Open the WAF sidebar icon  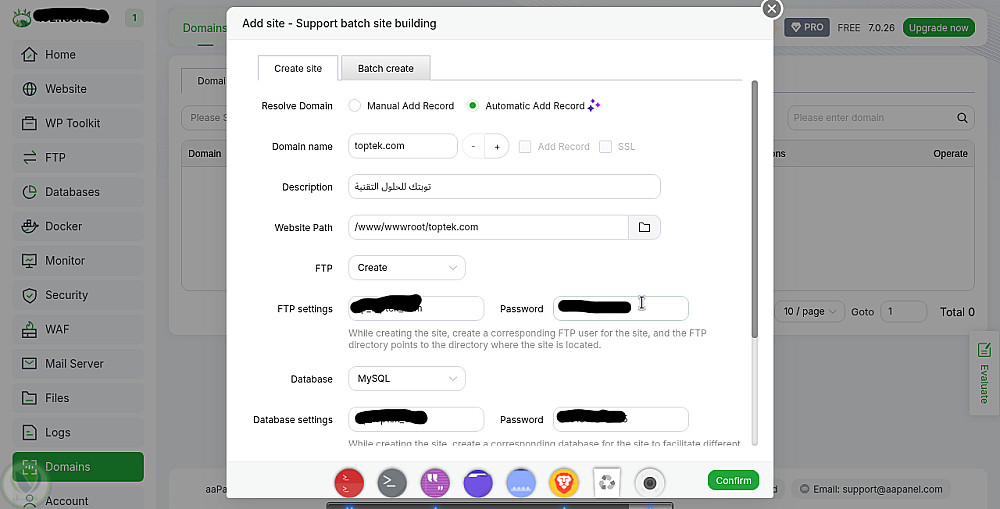pyautogui.click(x=29, y=330)
